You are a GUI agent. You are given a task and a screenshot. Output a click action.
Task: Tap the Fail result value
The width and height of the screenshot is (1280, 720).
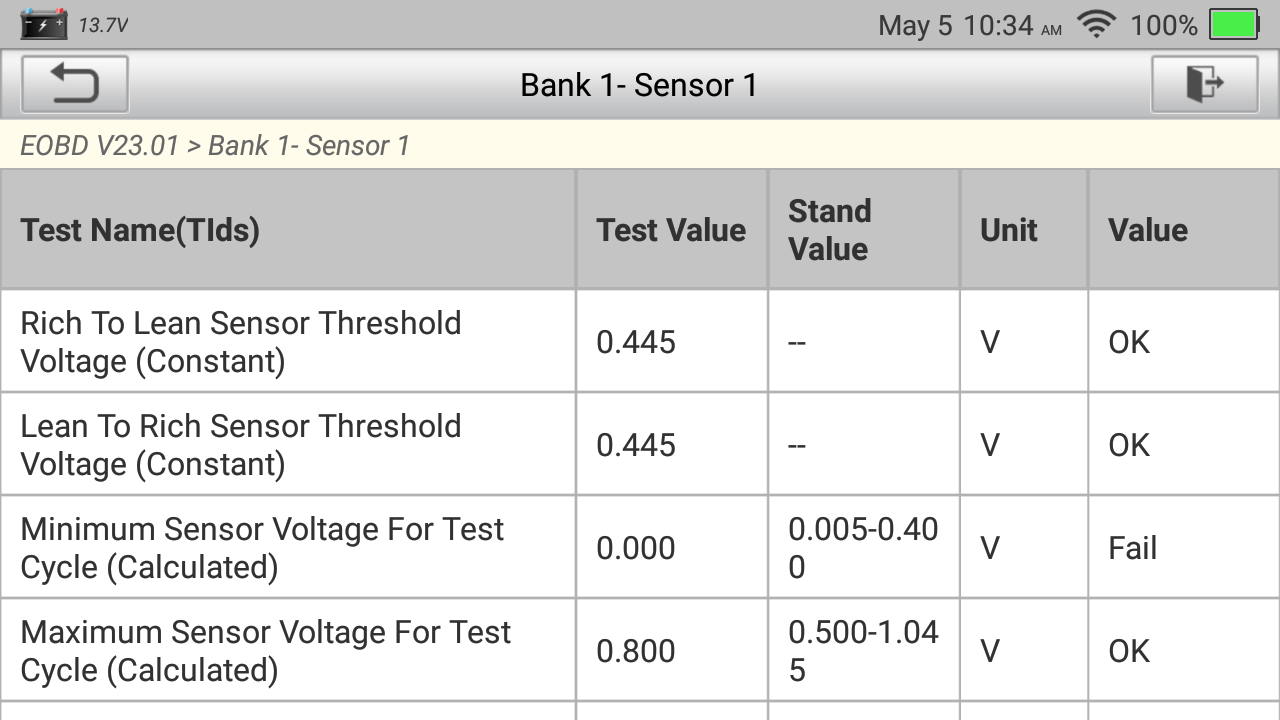click(x=1132, y=548)
